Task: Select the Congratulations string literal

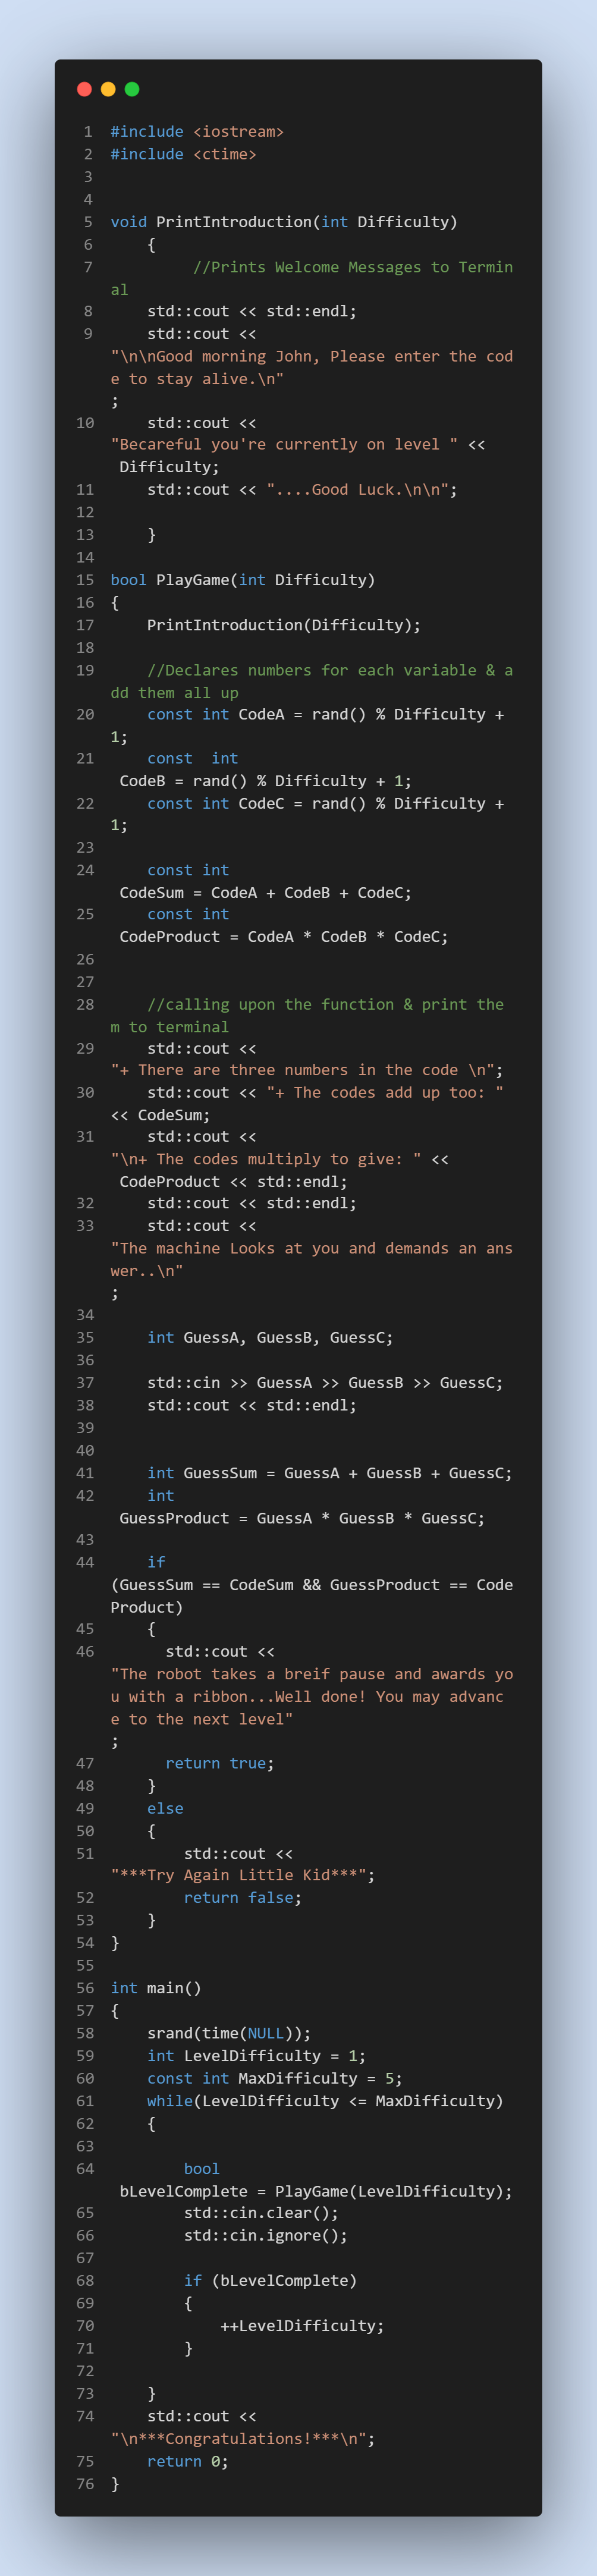Action: coord(238,2438)
